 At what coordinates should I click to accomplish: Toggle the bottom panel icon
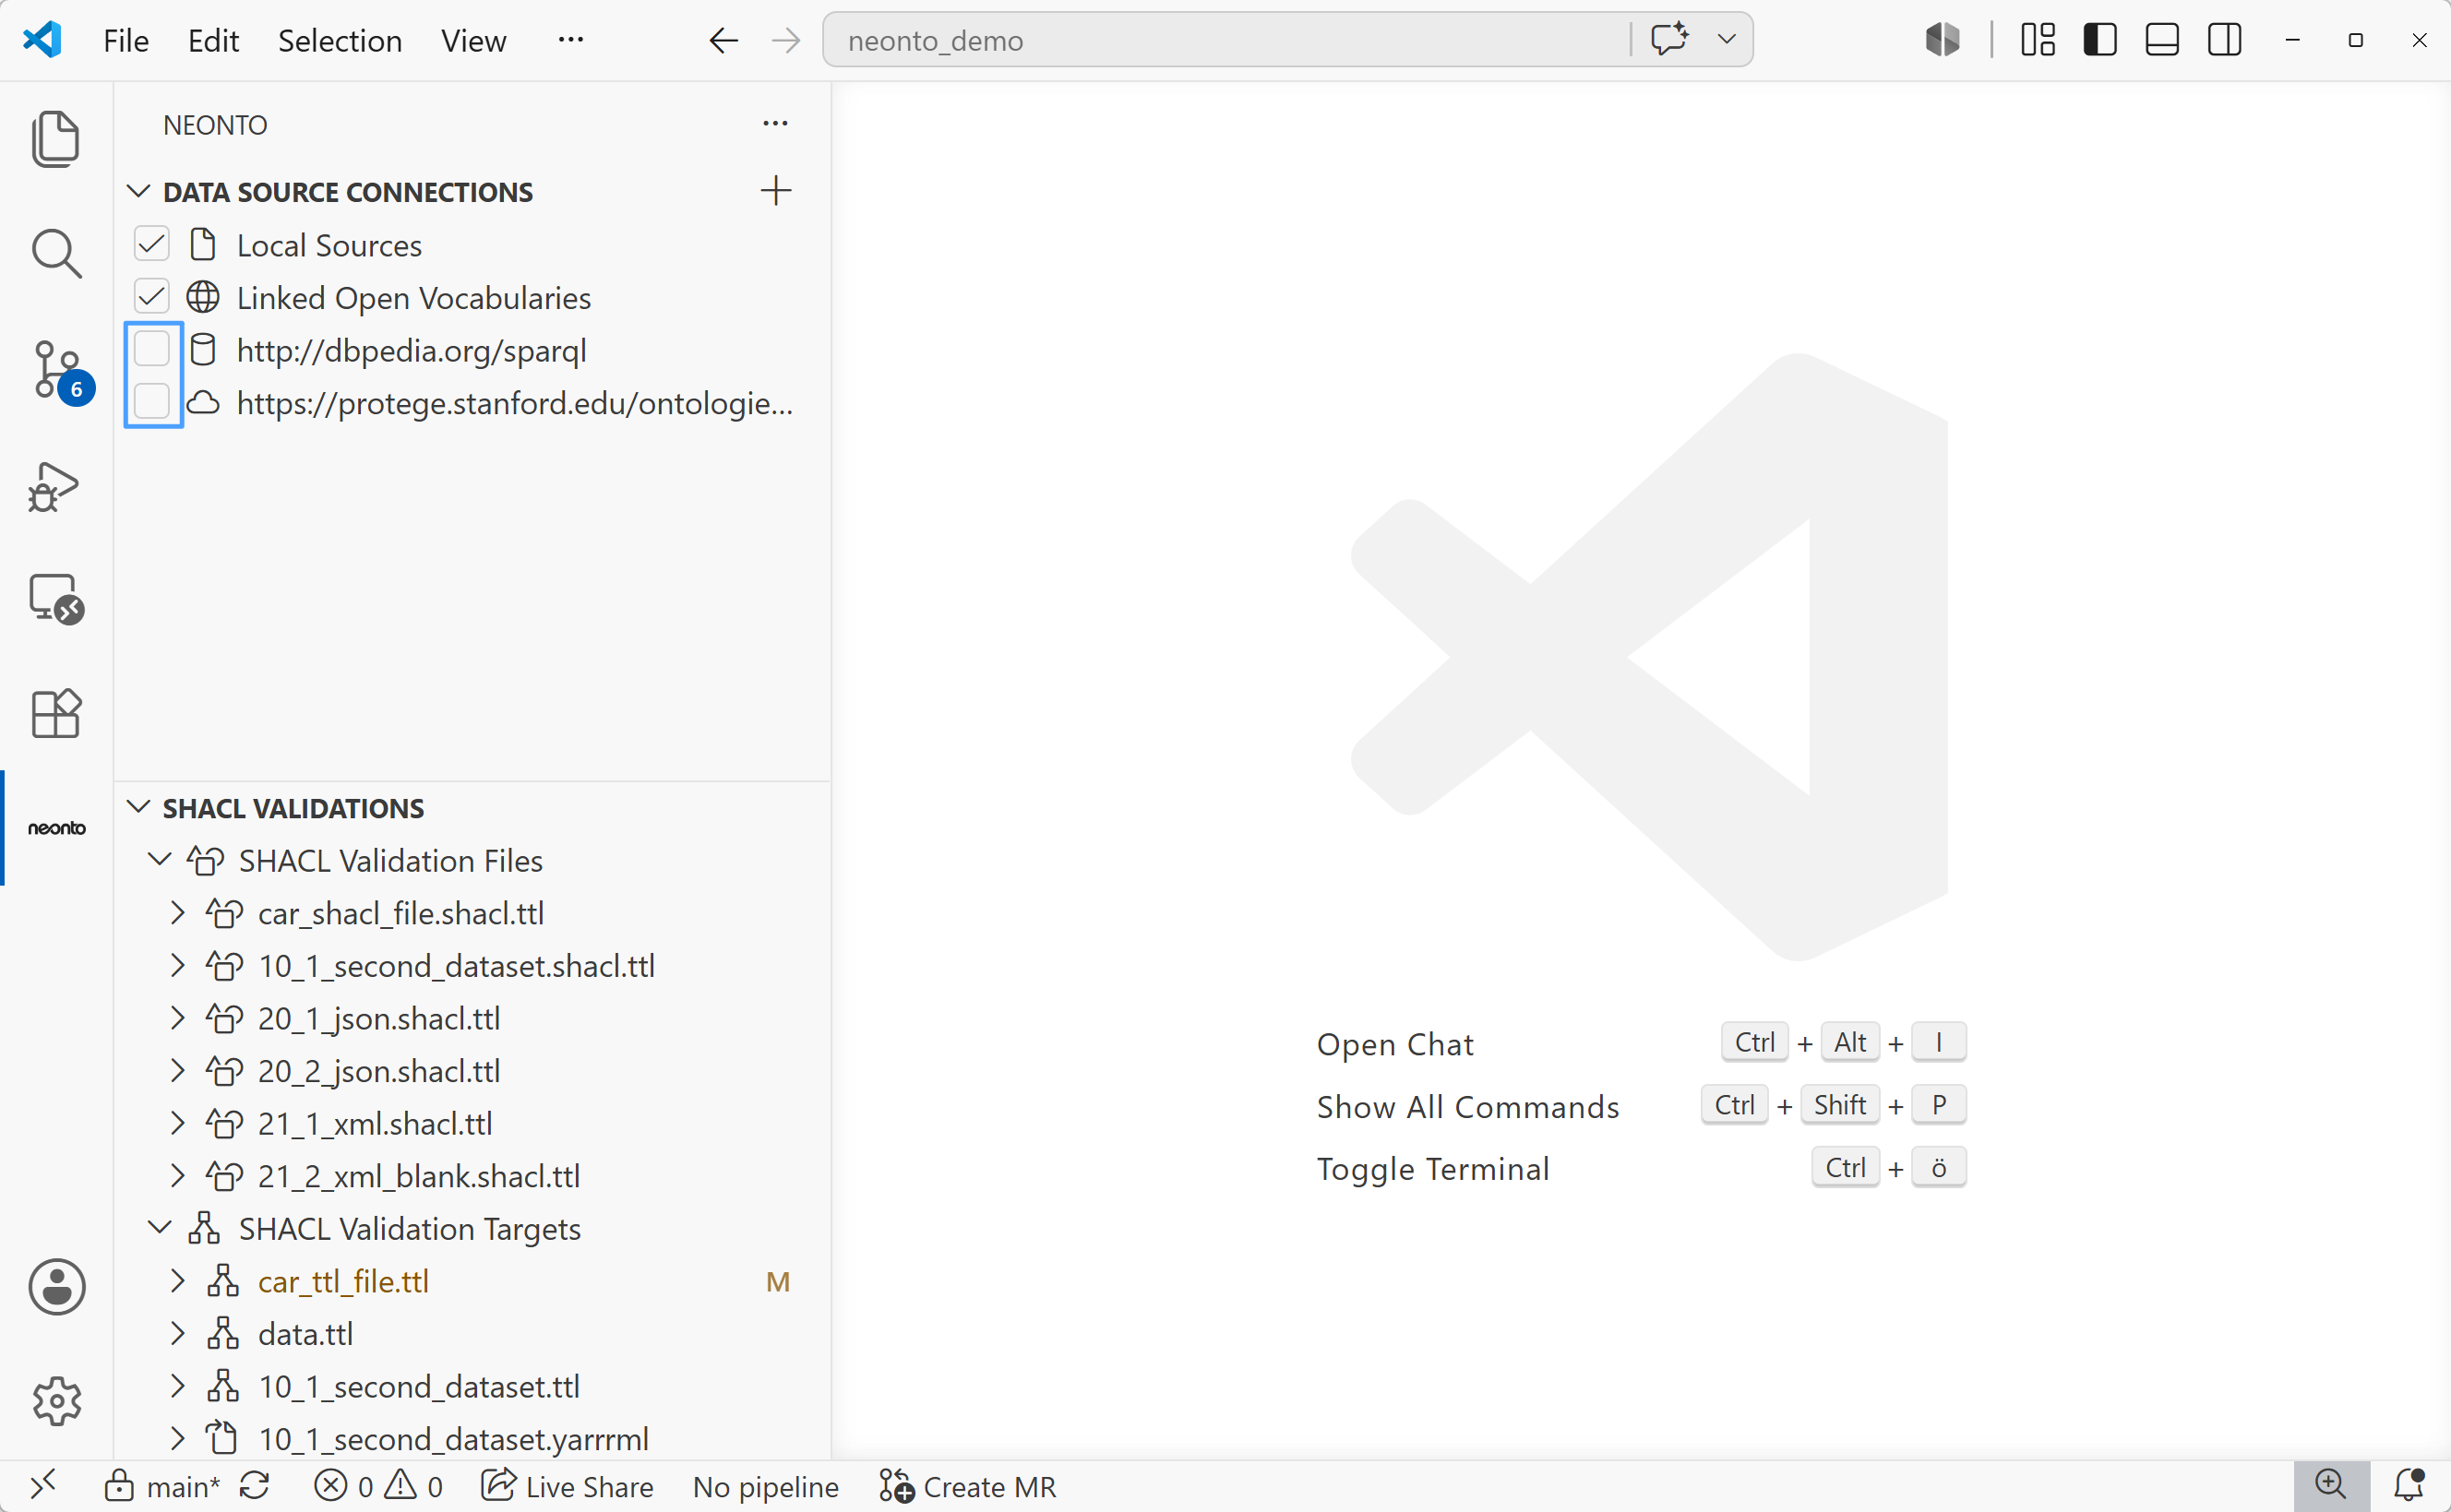point(2162,40)
